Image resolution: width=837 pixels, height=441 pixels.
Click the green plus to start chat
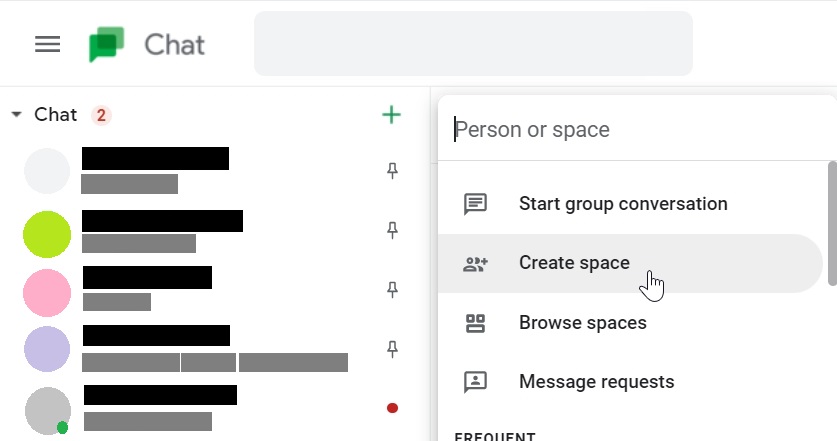391,115
